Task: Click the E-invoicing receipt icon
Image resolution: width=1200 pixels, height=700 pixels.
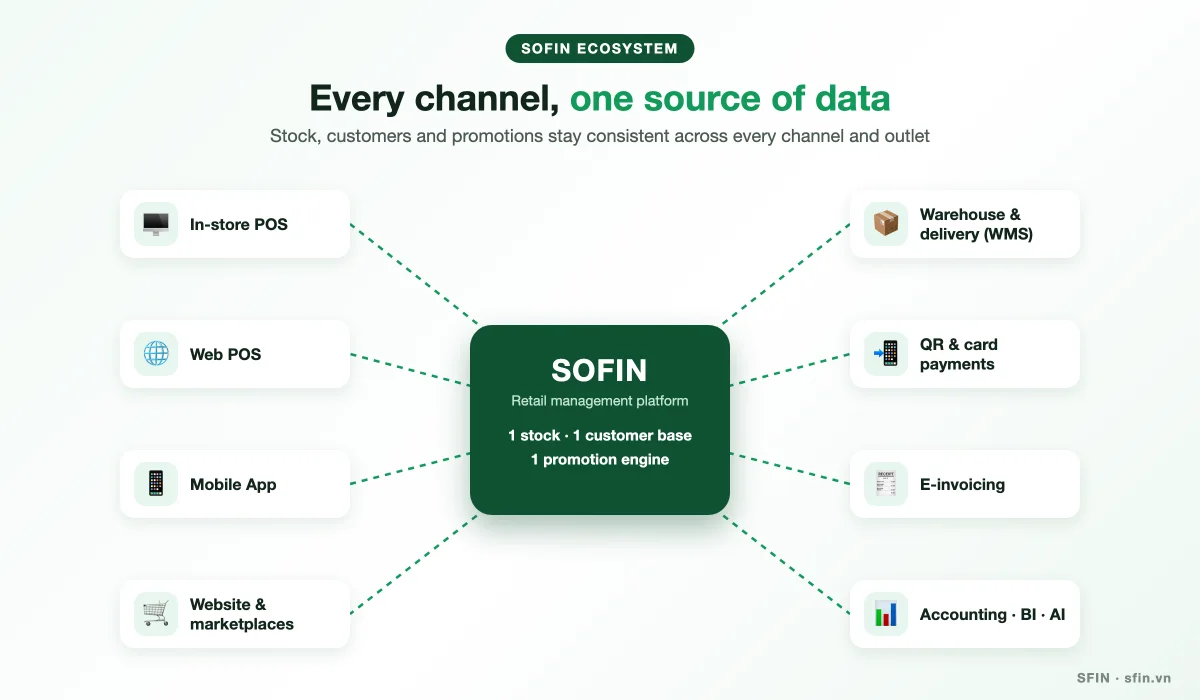Action: [886, 484]
